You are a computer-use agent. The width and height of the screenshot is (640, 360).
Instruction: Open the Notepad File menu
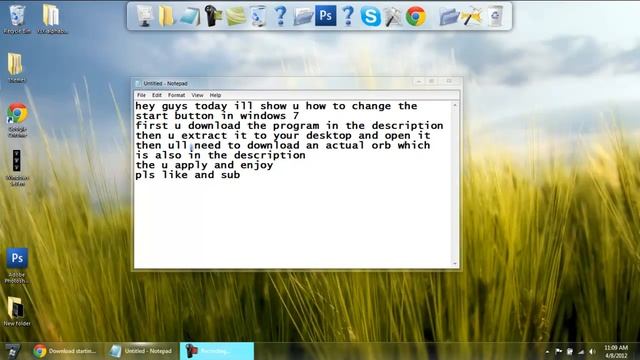click(x=141, y=95)
